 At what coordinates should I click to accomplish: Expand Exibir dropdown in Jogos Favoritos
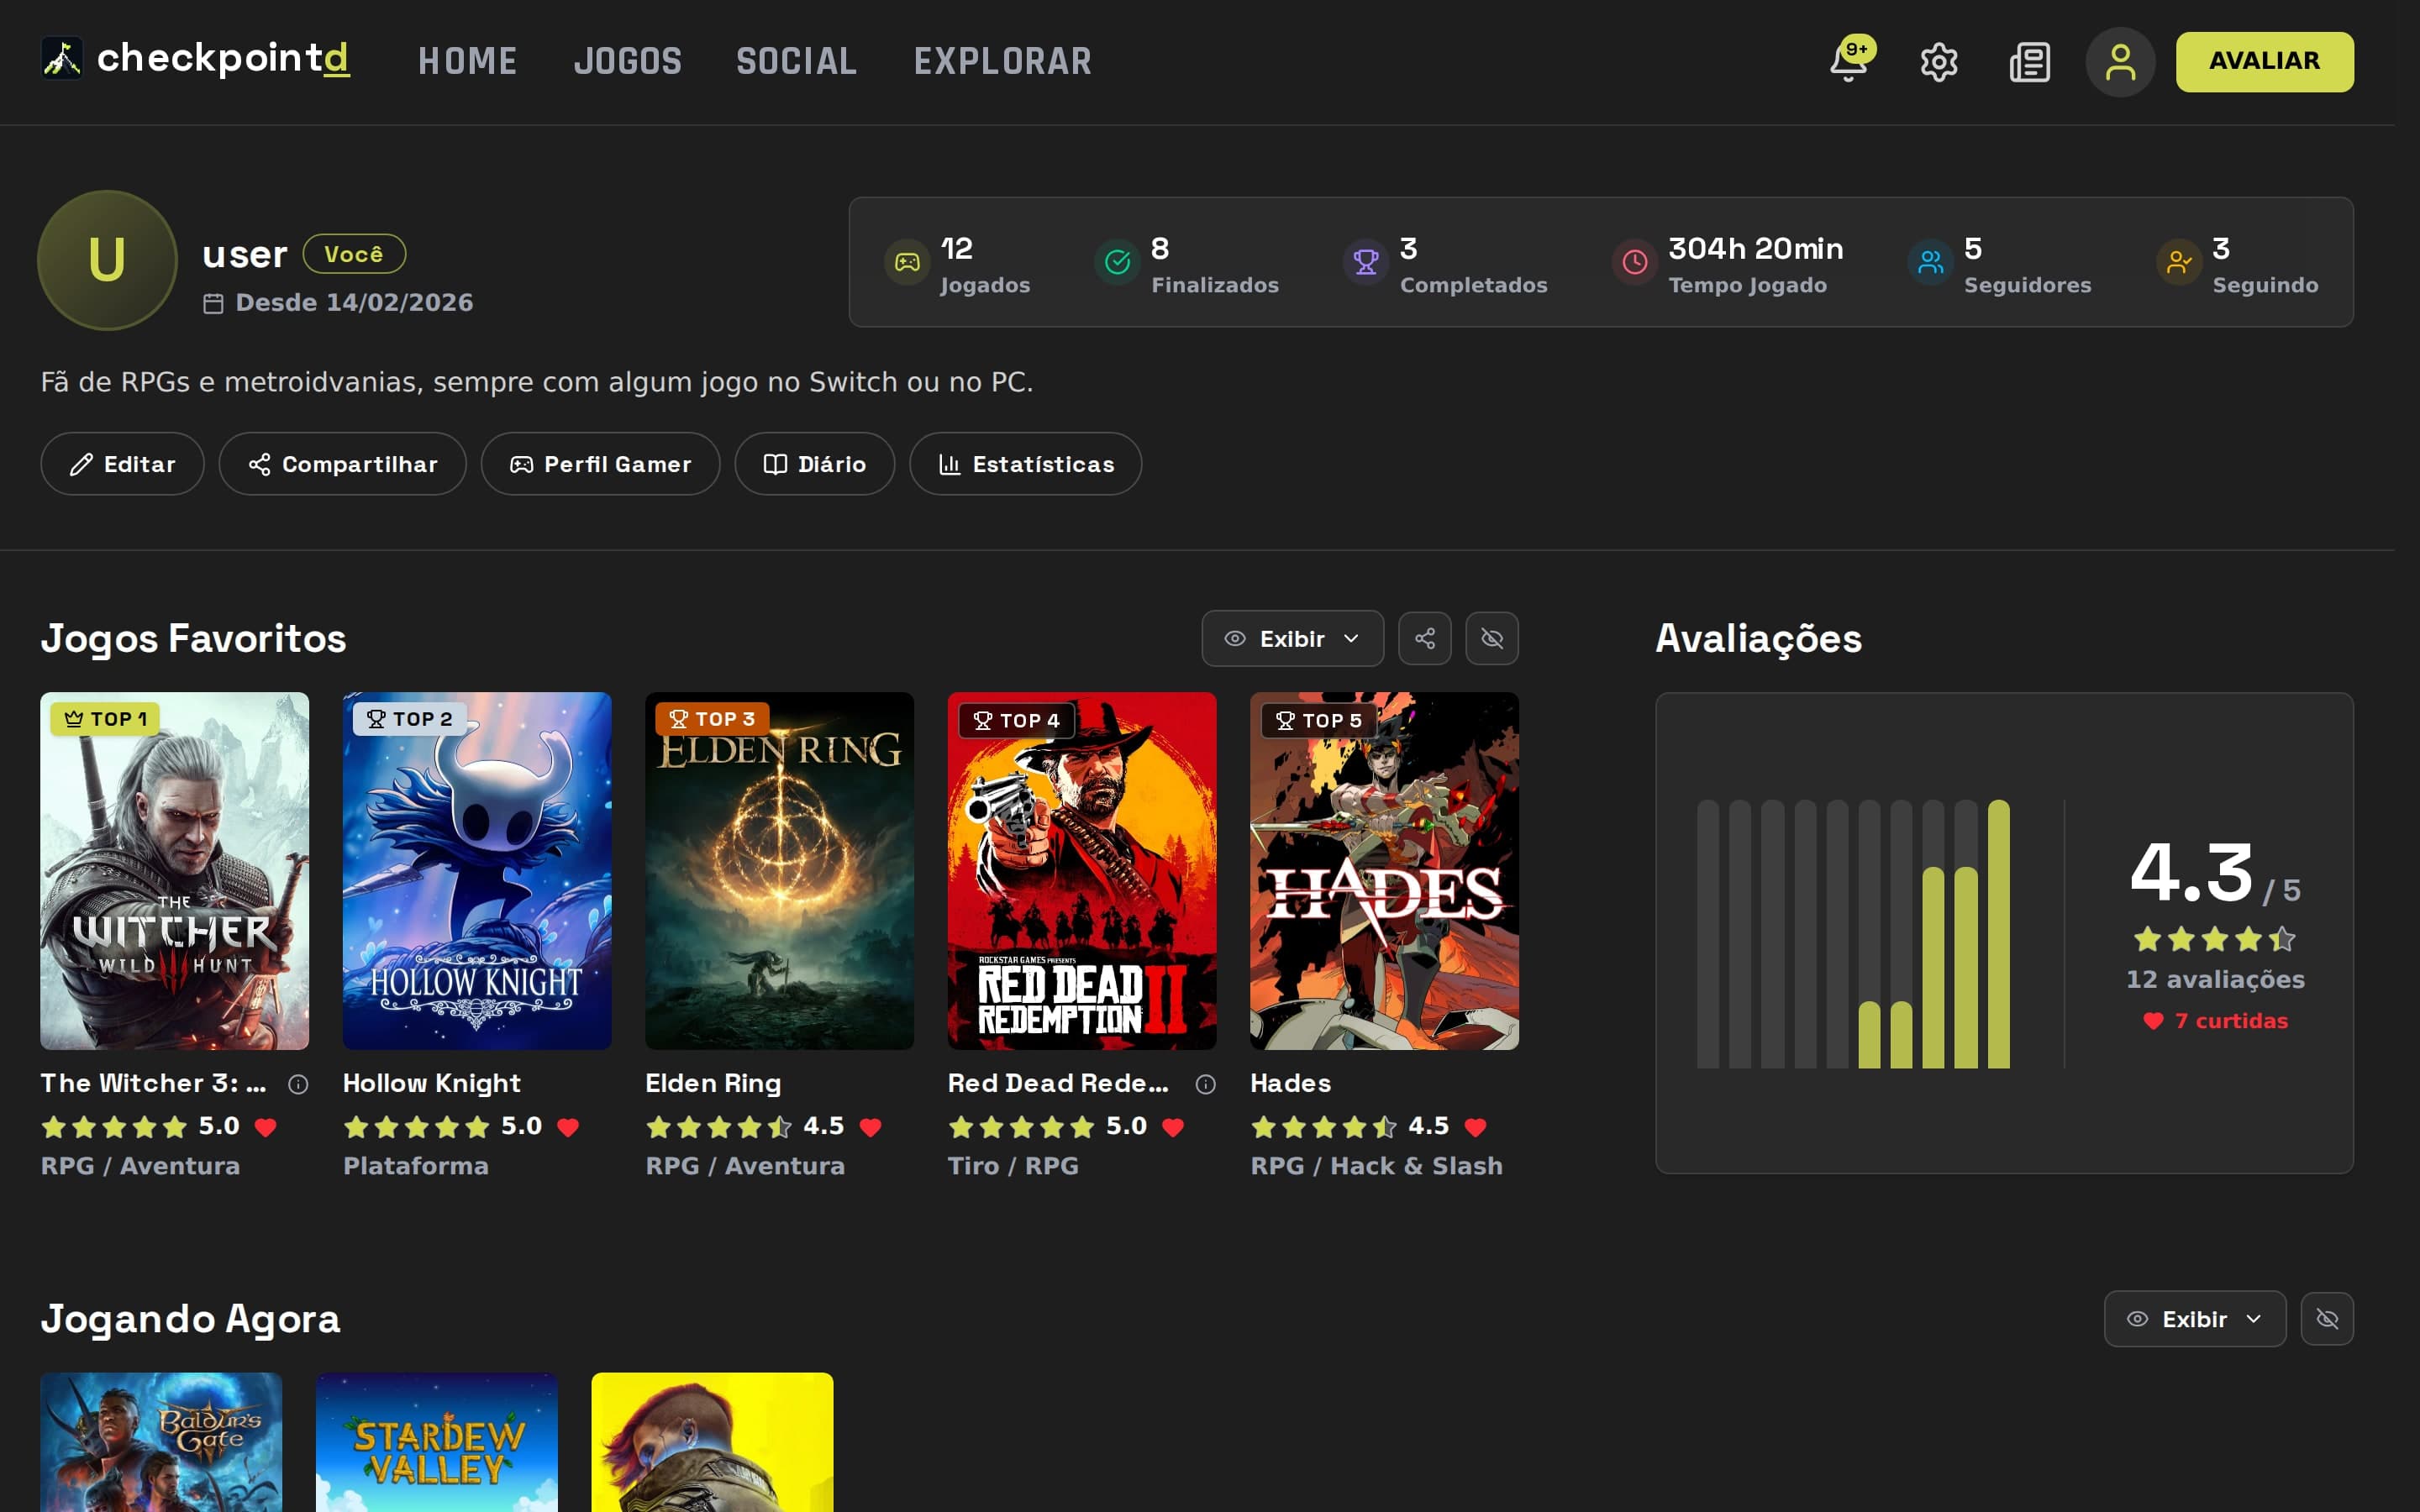click(1292, 638)
